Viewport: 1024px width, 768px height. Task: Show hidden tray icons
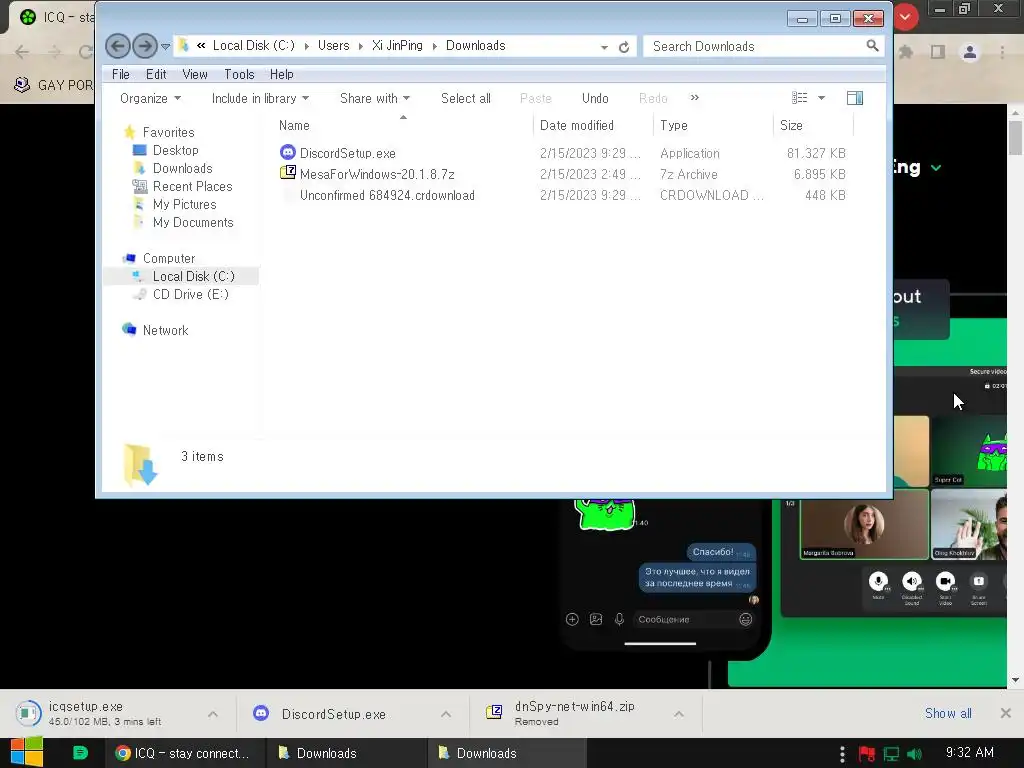point(842,754)
